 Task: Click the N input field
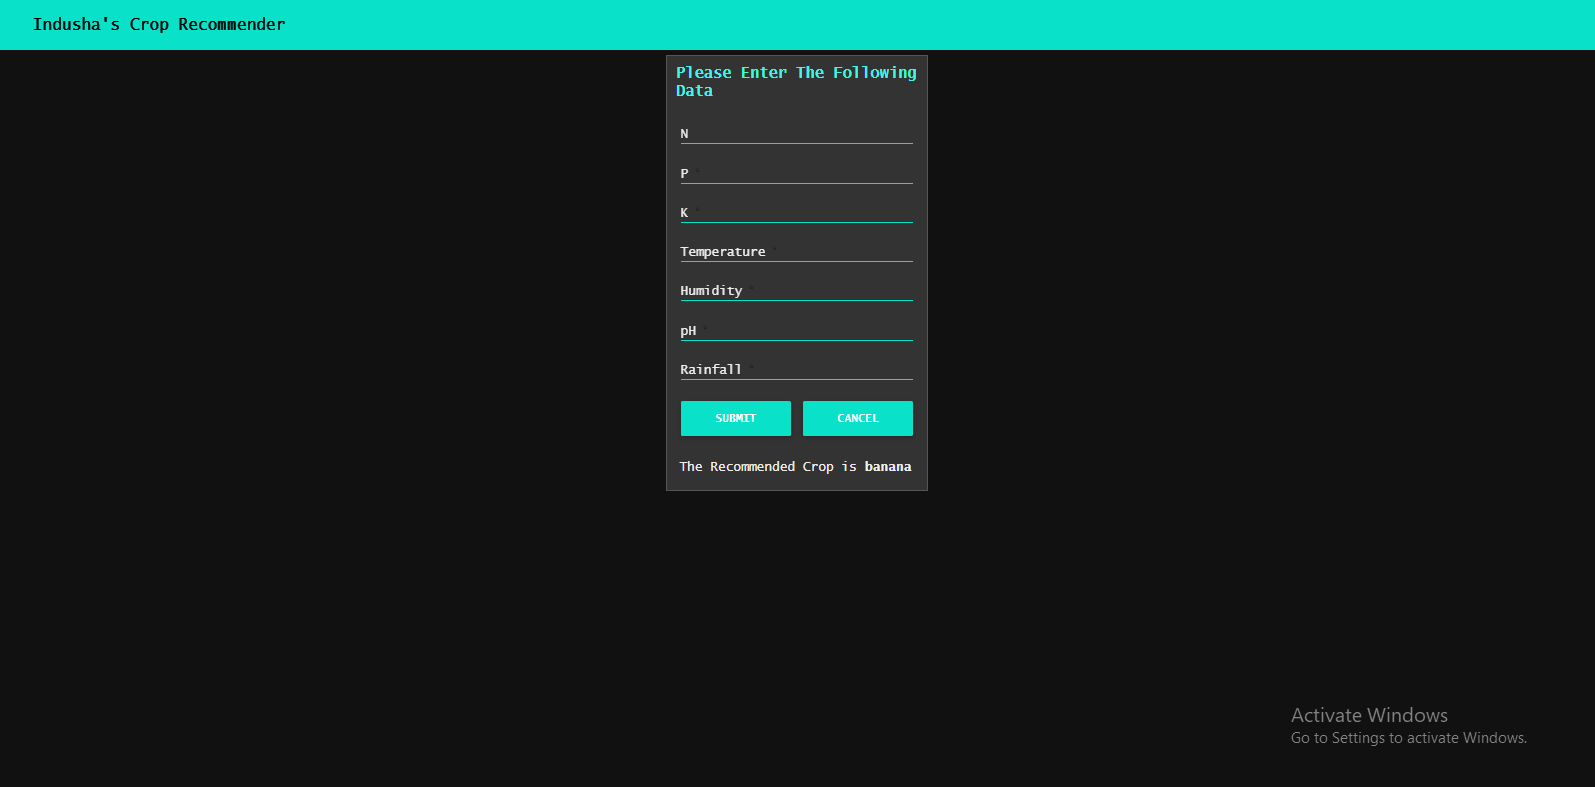796,134
